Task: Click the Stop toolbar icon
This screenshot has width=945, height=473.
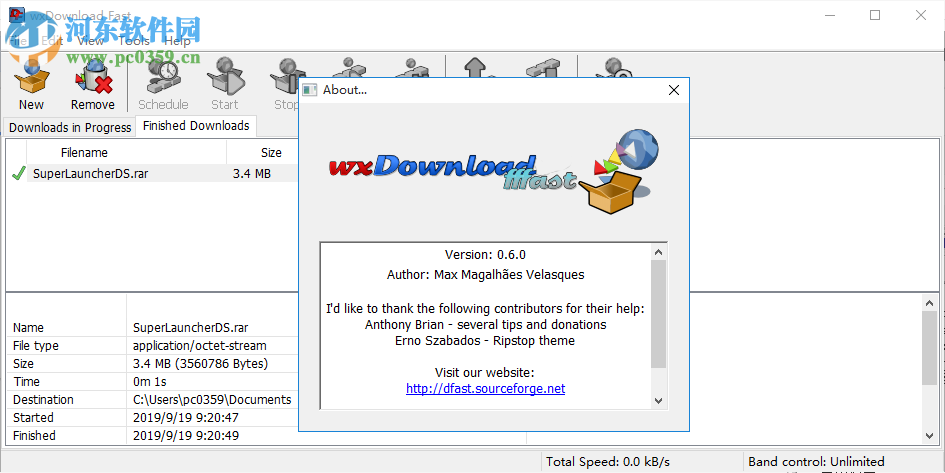Action: (284, 77)
